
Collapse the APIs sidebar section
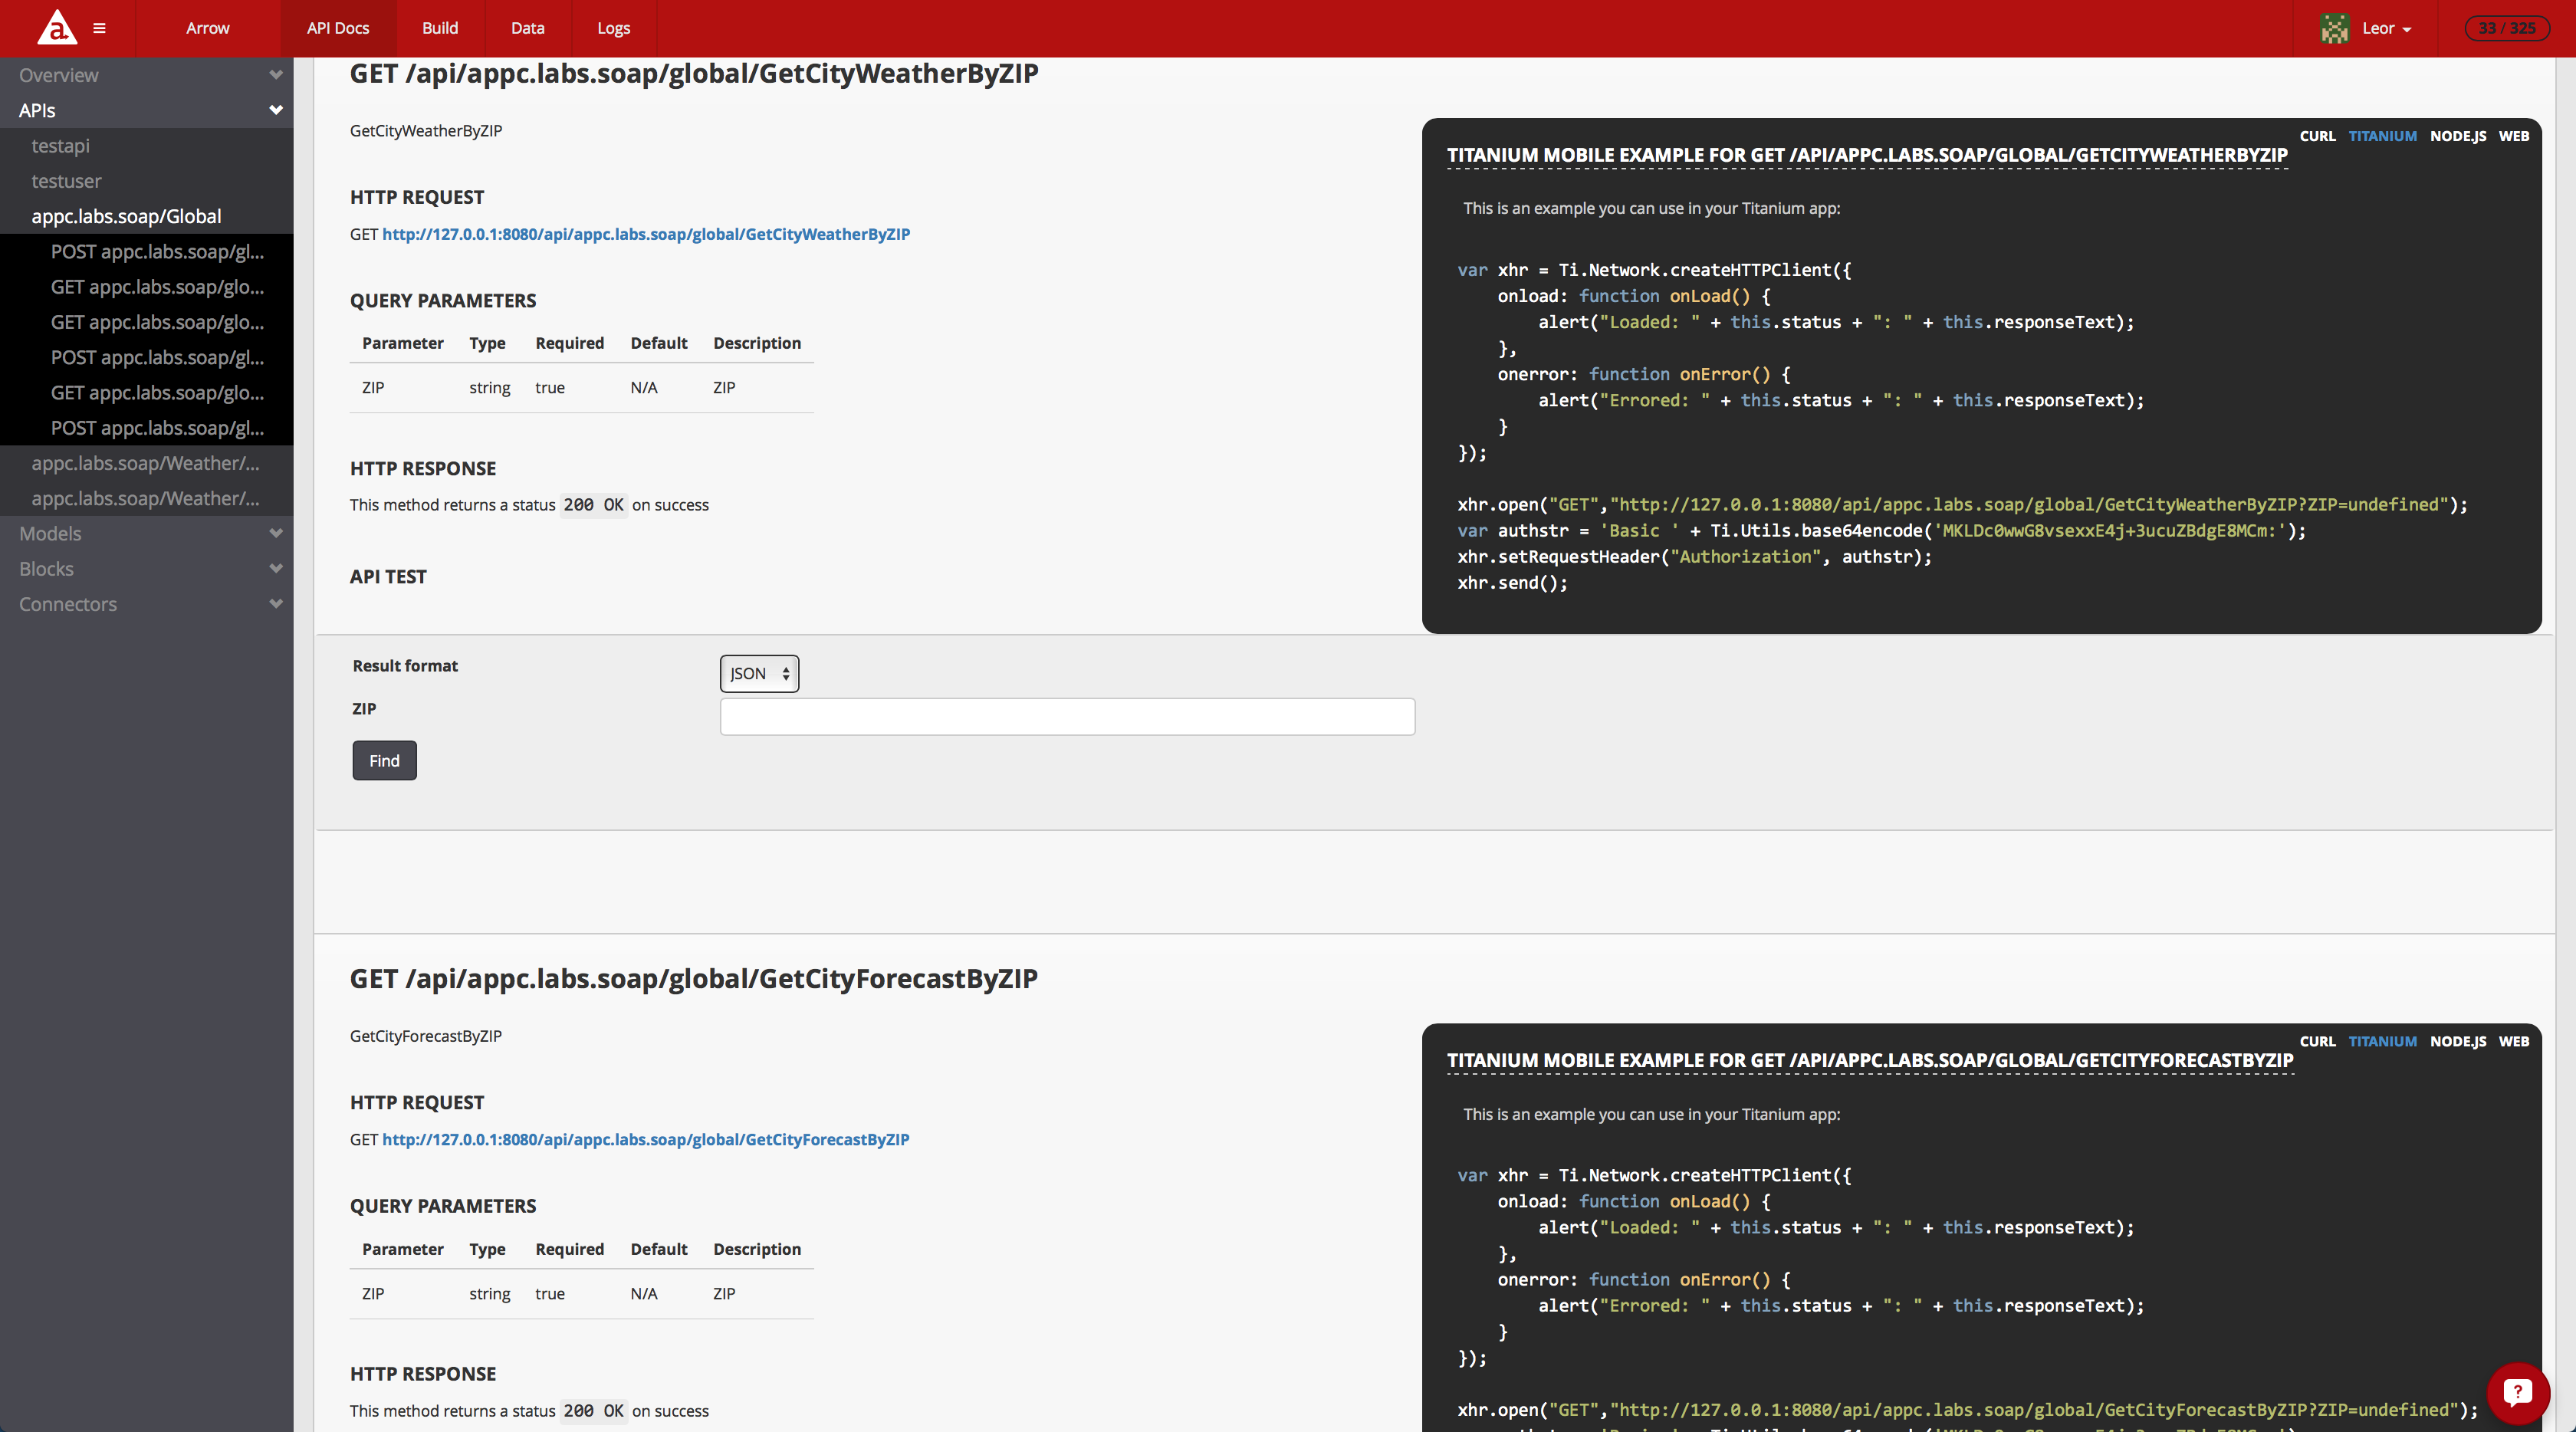(276, 110)
